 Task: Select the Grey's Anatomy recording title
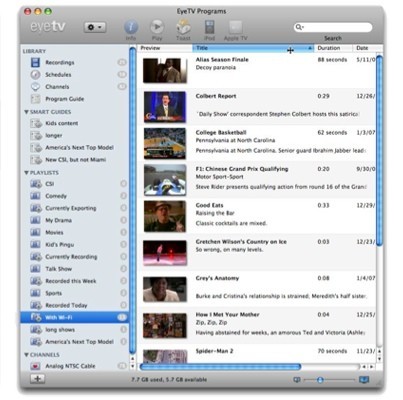217,278
